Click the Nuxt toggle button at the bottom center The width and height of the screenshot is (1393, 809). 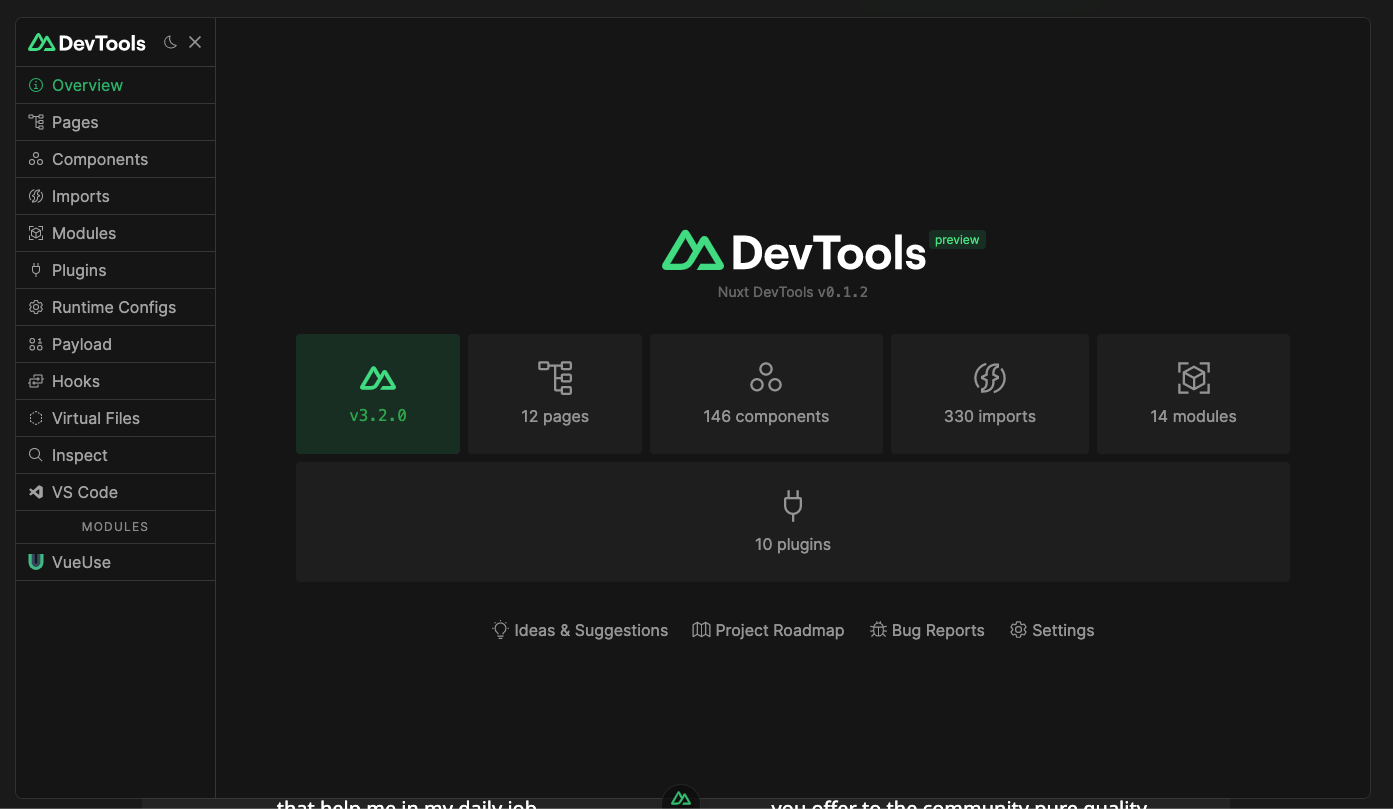click(681, 798)
